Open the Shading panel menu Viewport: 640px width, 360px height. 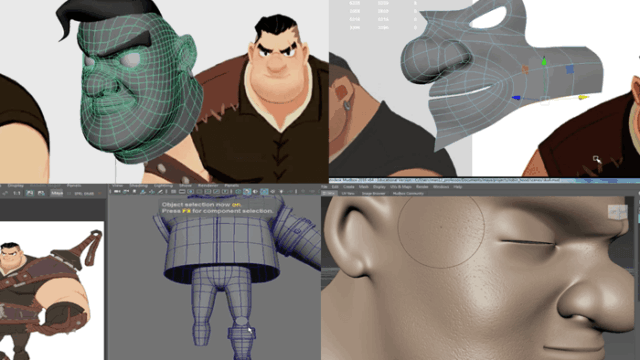[x=138, y=186]
